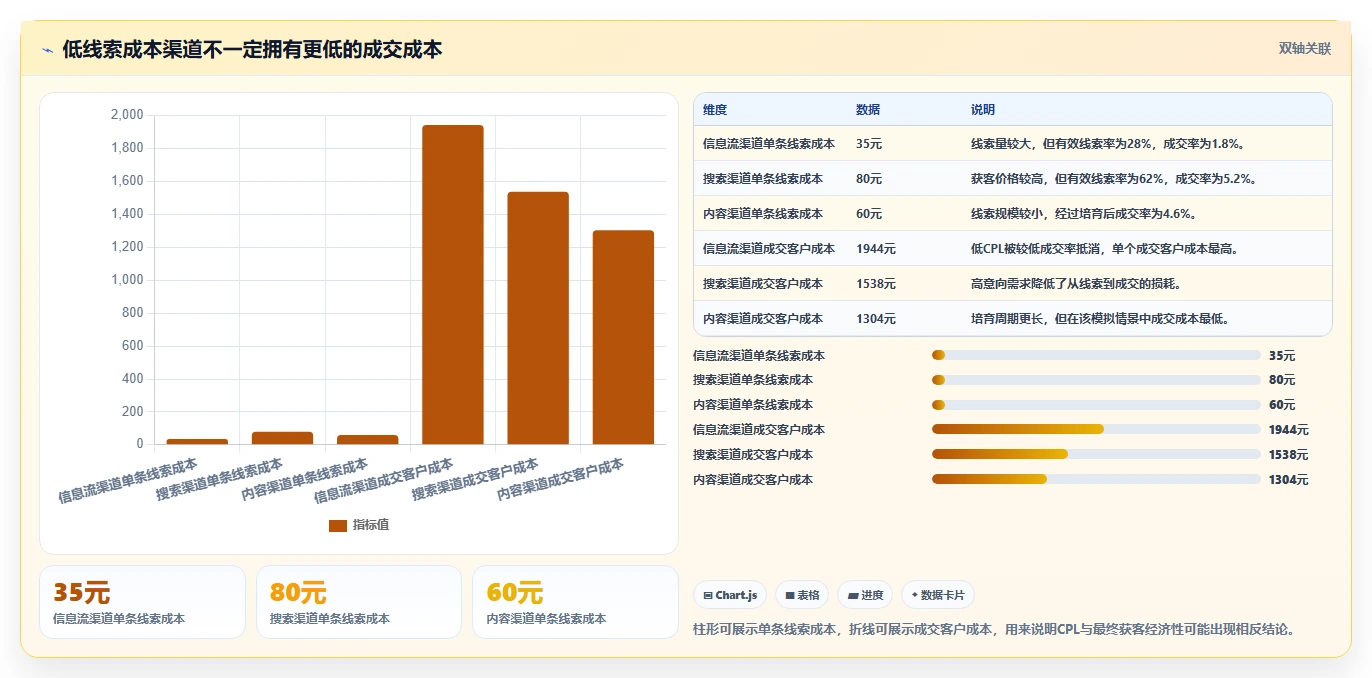
Task: Click the 1304元 value in table
Action: (876, 319)
